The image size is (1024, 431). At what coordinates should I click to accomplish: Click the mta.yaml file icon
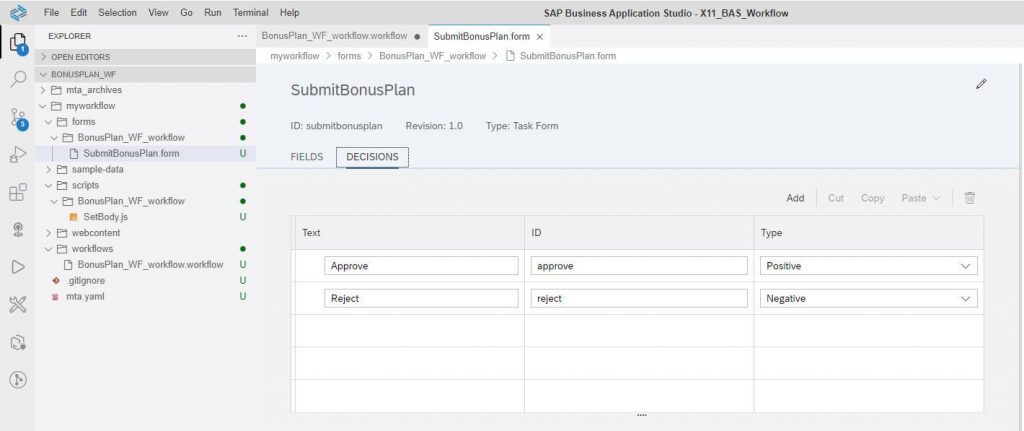(55, 296)
